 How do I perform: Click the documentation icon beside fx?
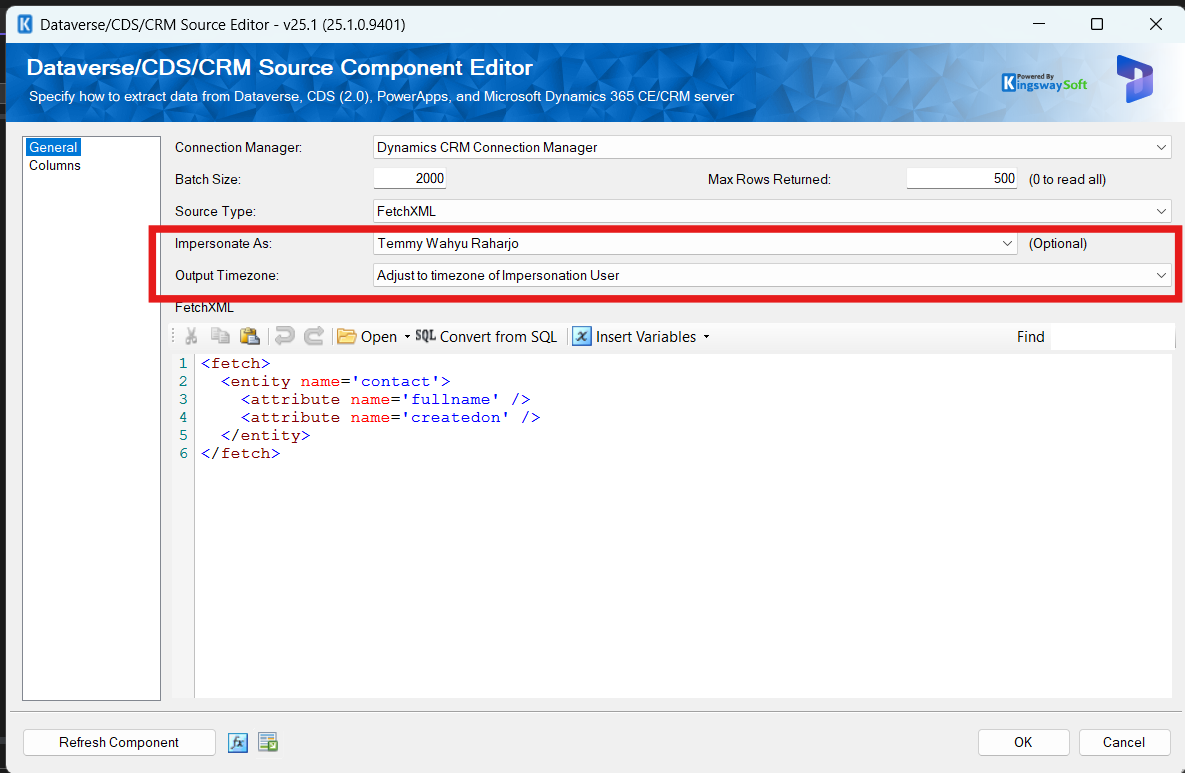tap(268, 743)
